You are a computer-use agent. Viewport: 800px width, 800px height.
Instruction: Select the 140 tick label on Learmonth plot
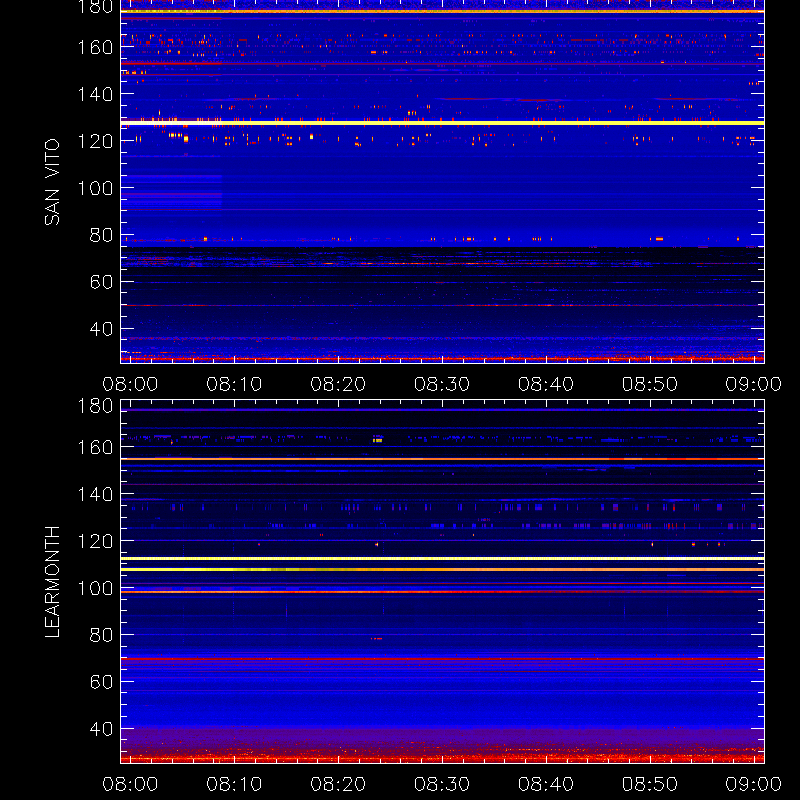[x=95, y=494]
